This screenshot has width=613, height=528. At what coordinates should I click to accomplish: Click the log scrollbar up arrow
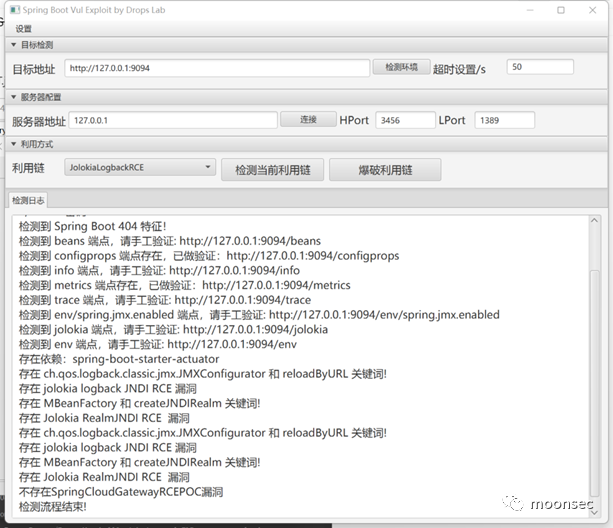594,220
